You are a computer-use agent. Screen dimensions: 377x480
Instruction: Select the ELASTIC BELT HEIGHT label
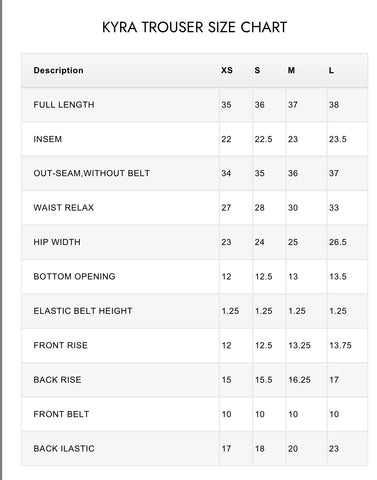point(83,311)
